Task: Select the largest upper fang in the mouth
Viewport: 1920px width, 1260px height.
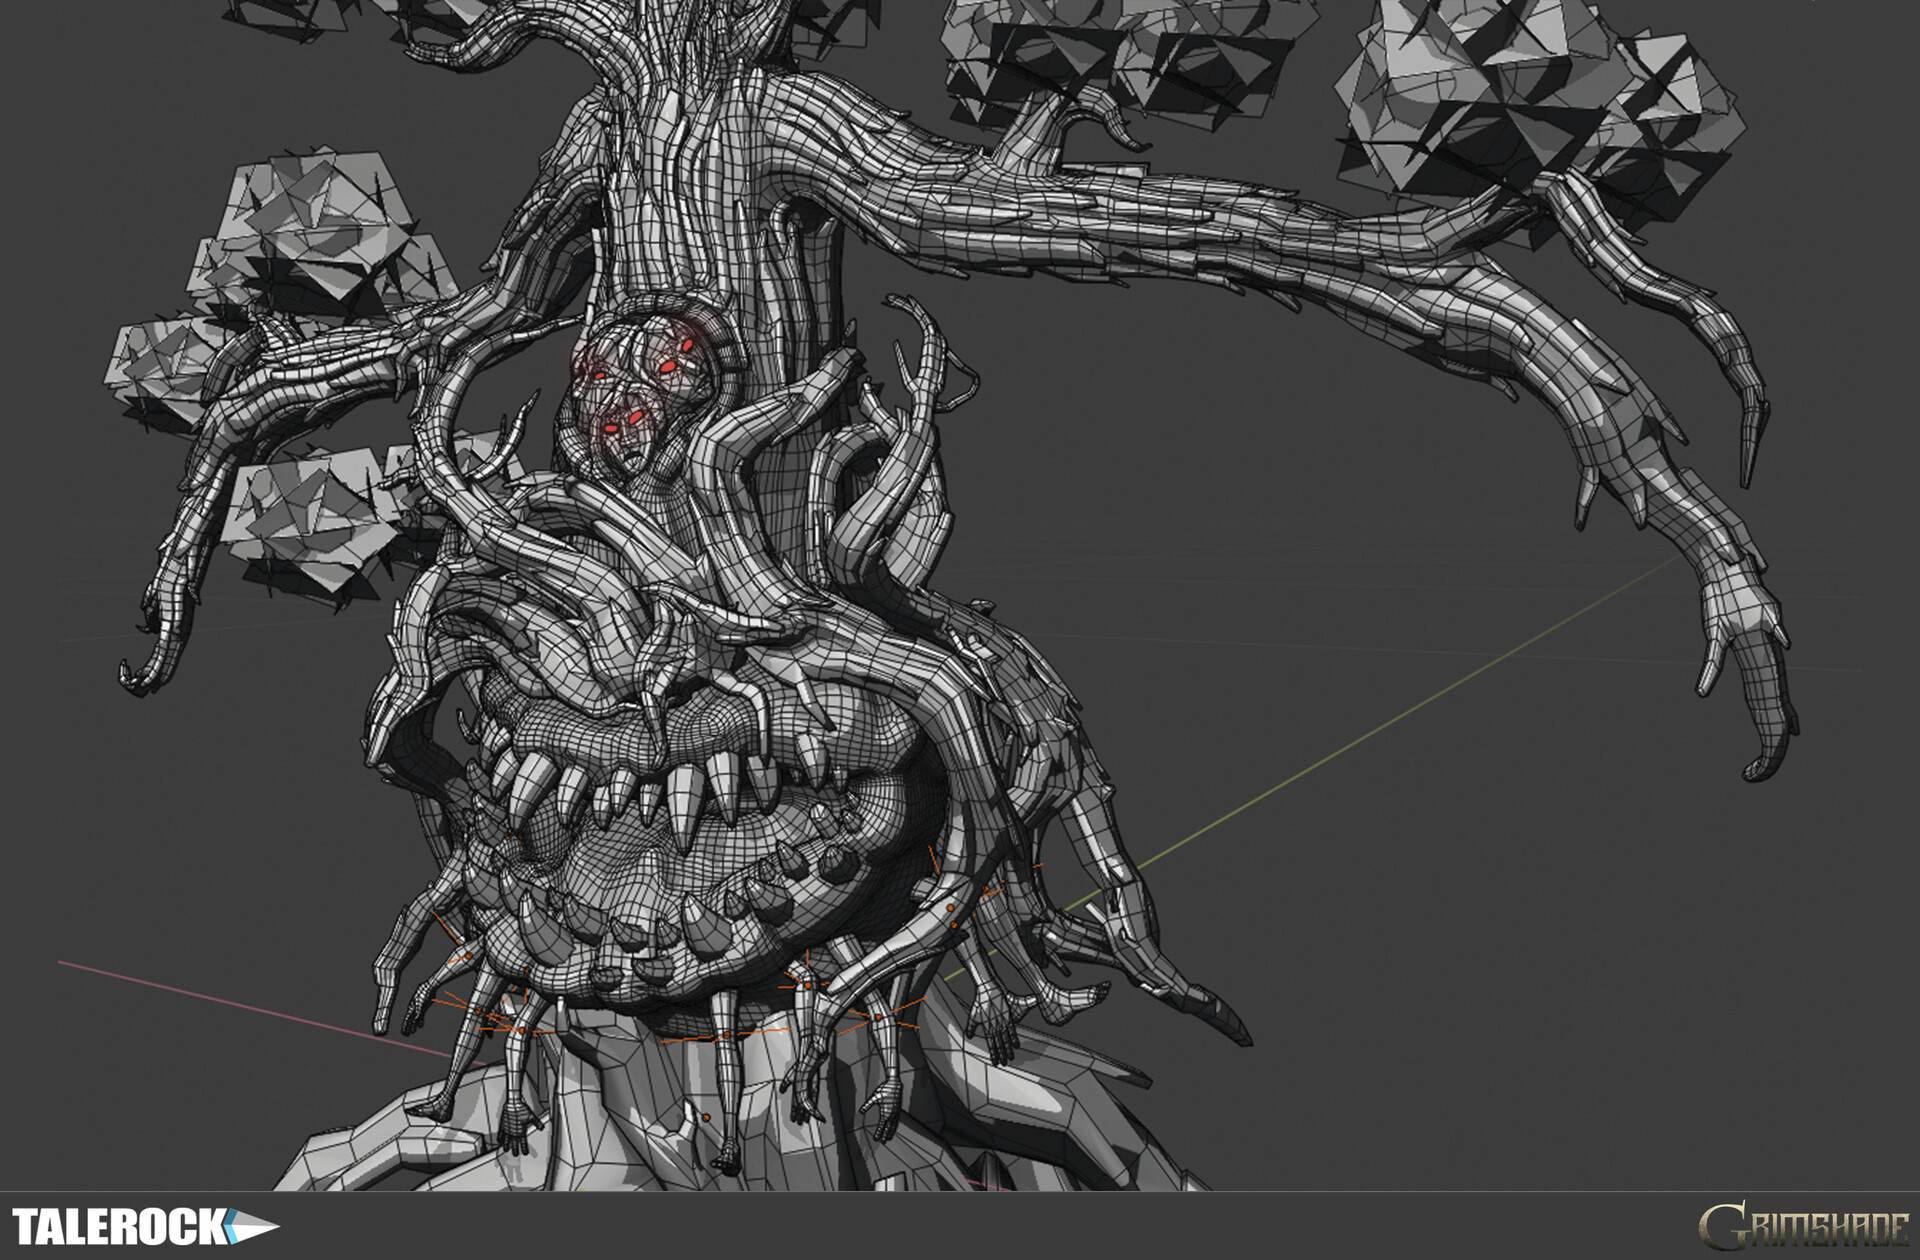Action: tap(684, 805)
